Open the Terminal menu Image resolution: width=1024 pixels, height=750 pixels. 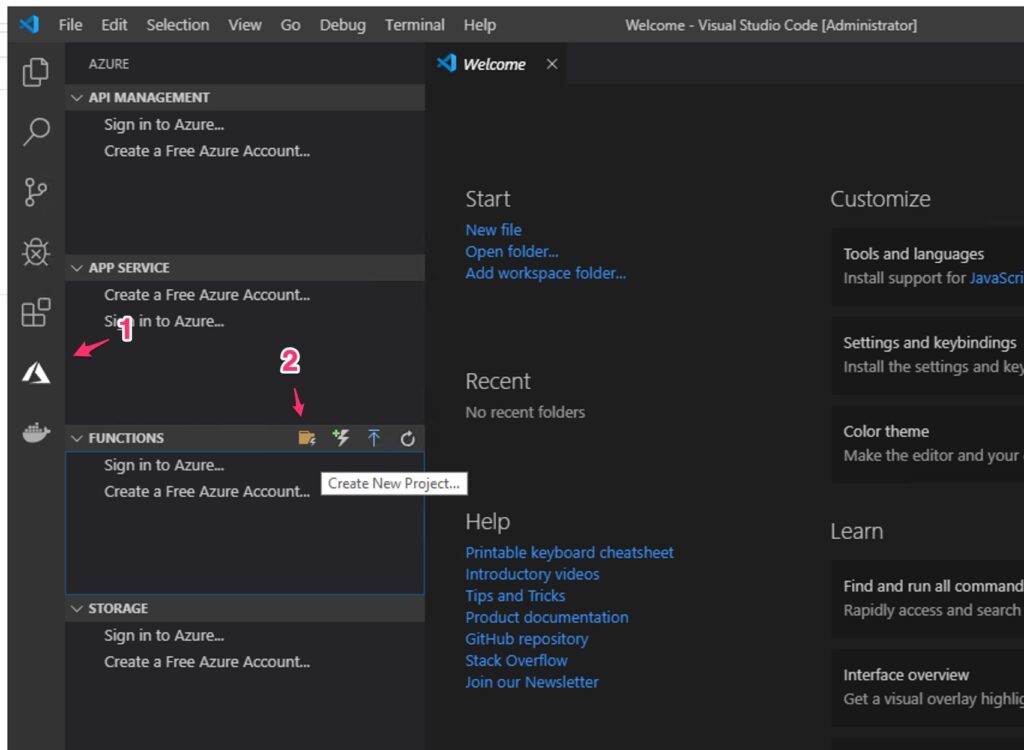[x=414, y=25]
